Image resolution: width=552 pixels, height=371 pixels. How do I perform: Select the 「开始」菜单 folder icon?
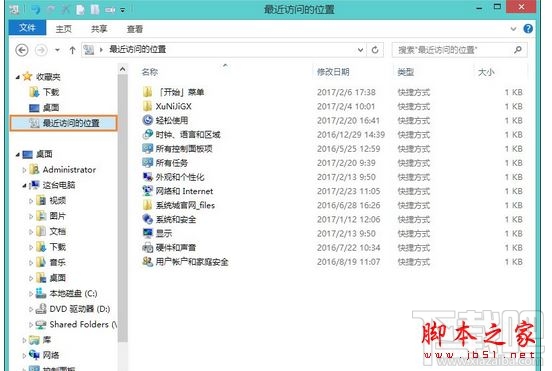(148, 92)
